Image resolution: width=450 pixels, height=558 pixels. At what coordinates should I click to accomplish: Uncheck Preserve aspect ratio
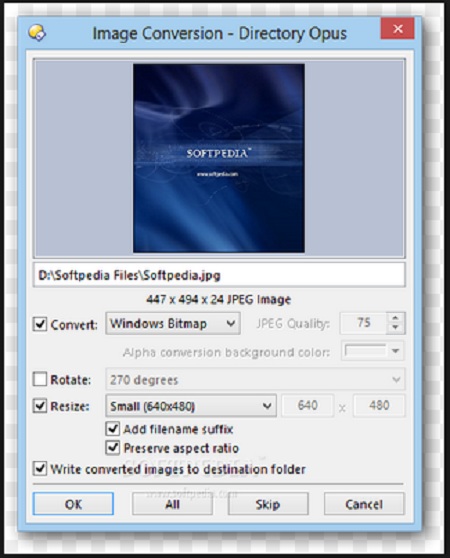112,448
